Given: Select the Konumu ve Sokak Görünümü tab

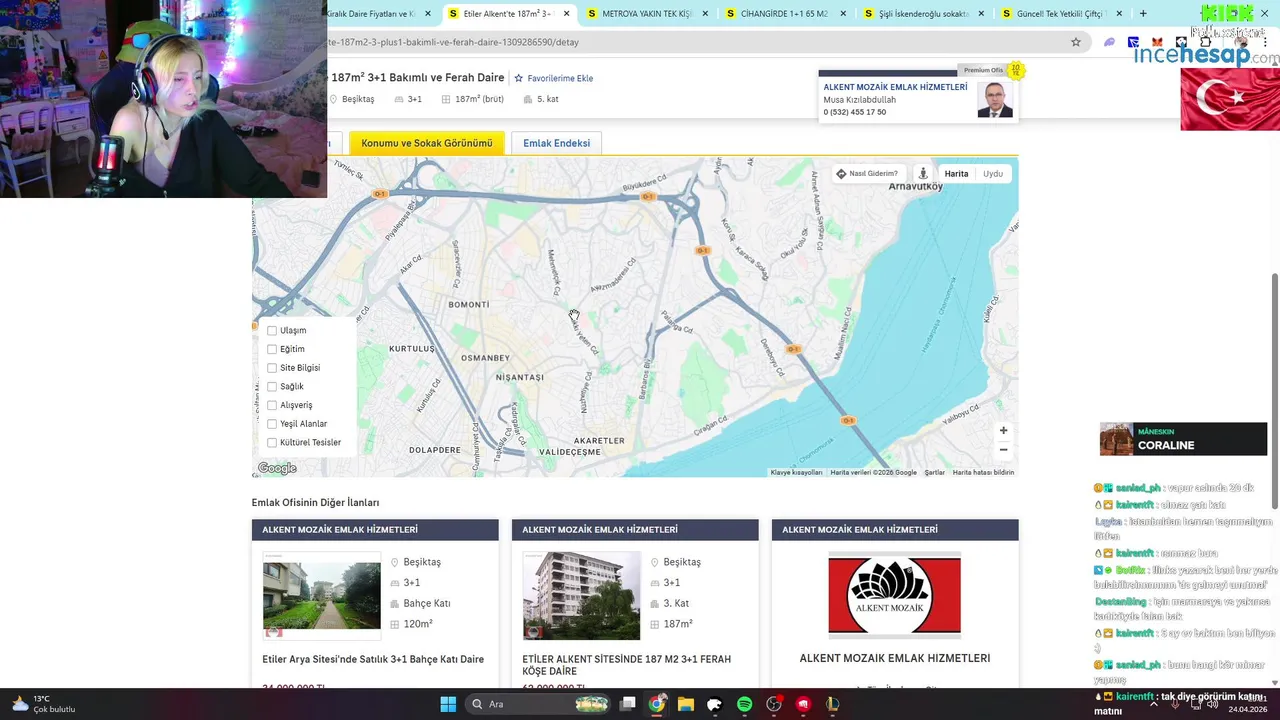Looking at the screenshot, I should tap(427, 143).
